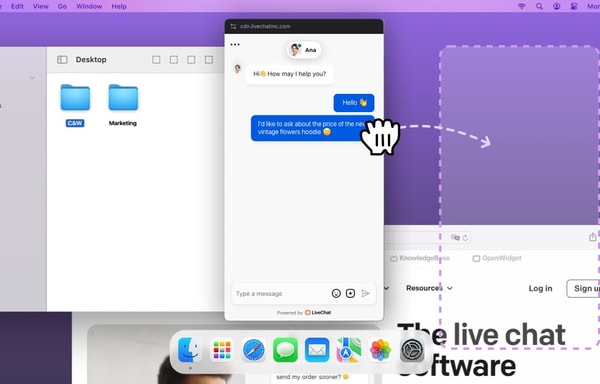Launch Safari from the Dock
600x384 pixels.
tap(254, 350)
